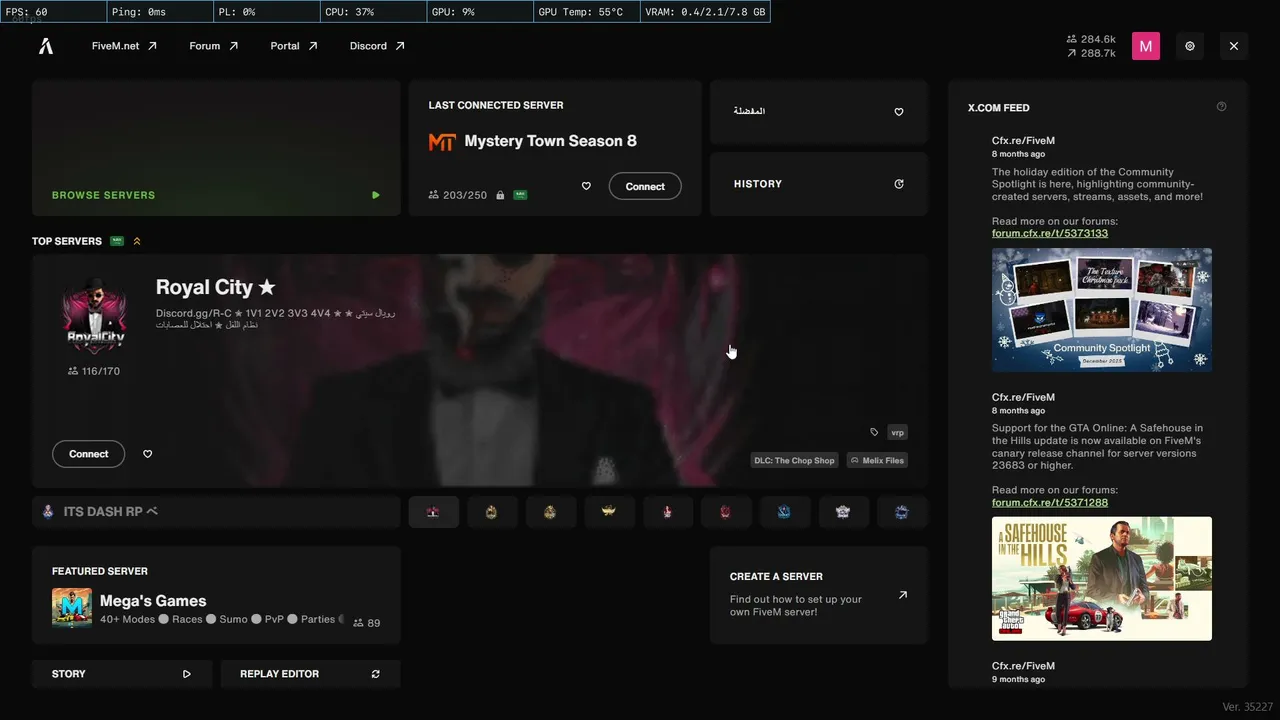Select the yellow winged server icon in the carousel
This screenshot has width=1280, height=720.
click(x=608, y=512)
